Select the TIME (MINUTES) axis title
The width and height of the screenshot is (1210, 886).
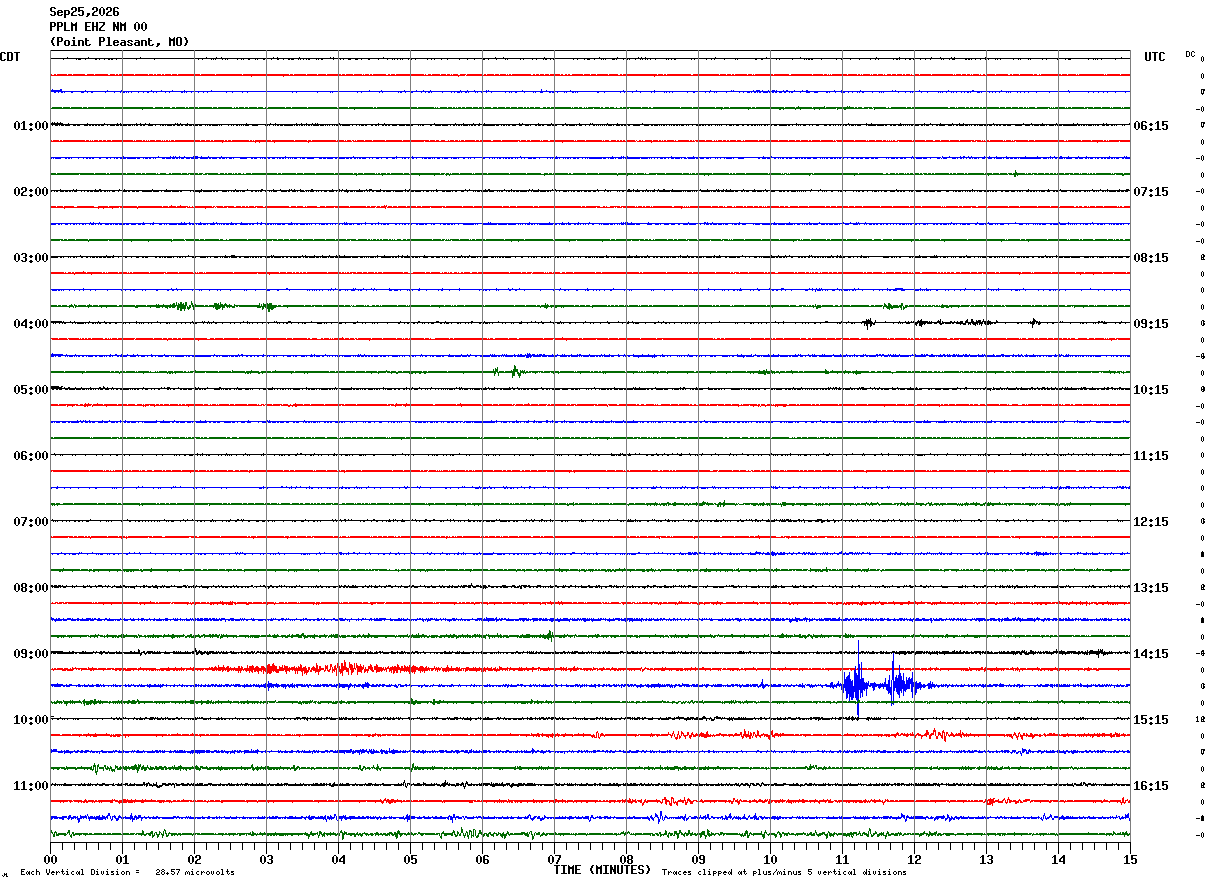click(x=603, y=870)
